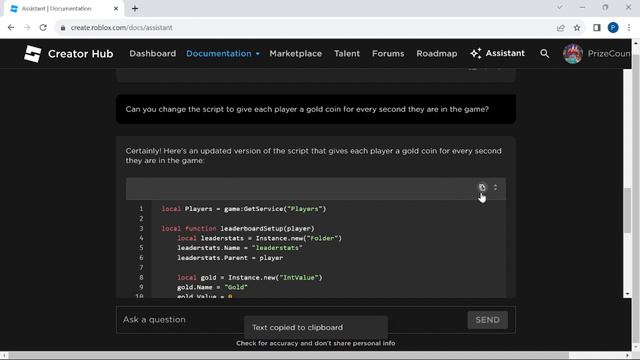Click code line 'local leaderstats = Instance.new("Folder")'
640x360 pixels.
coord(259,238)
